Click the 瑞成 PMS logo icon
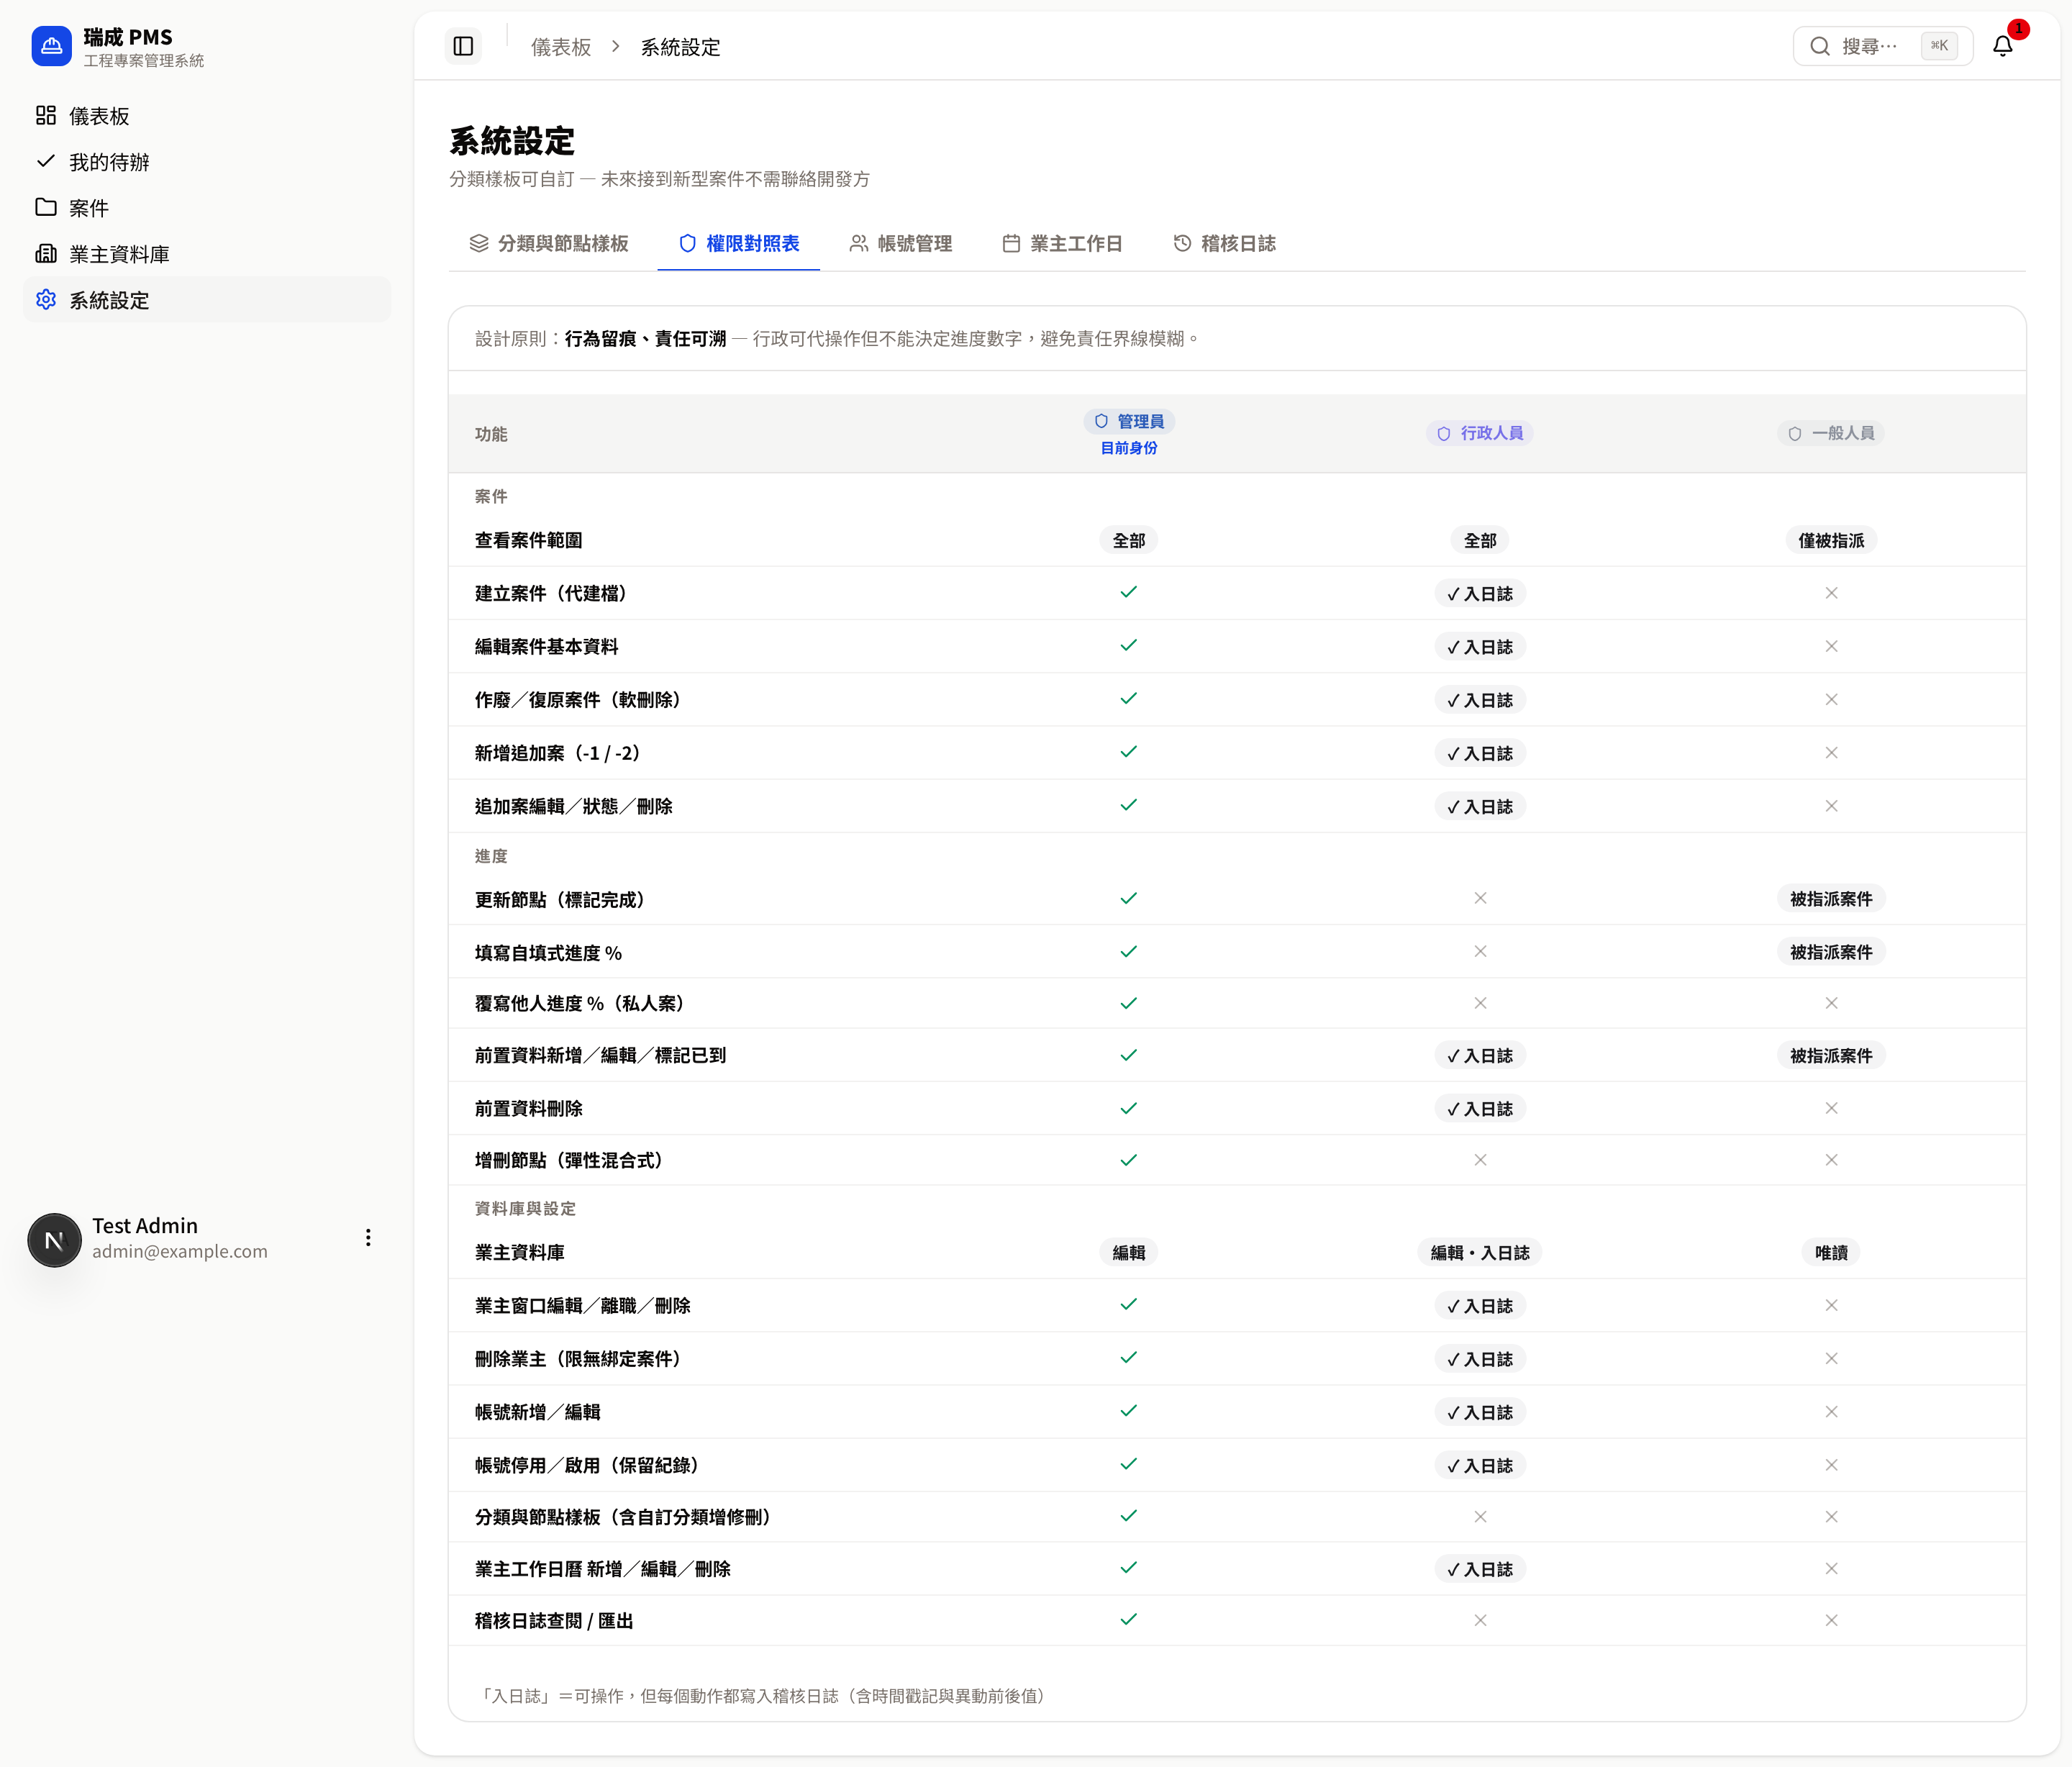 tap(51, 46)
